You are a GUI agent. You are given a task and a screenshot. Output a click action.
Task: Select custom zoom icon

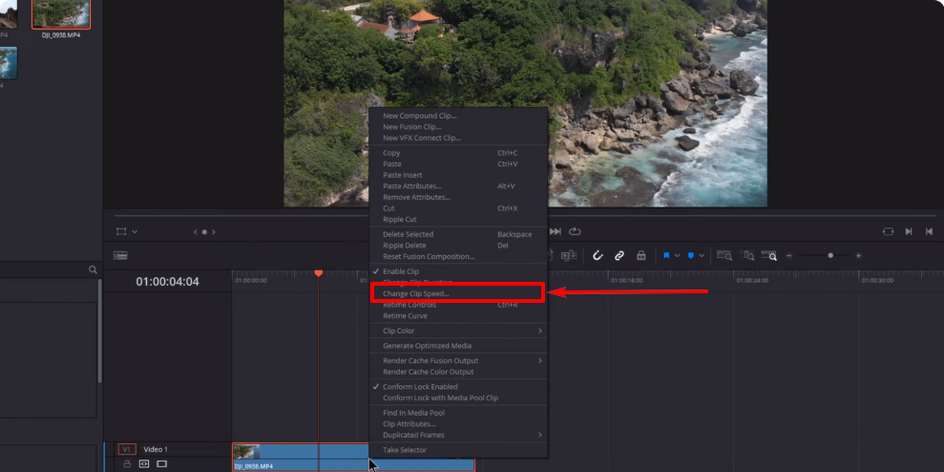(x=769, y=256)
